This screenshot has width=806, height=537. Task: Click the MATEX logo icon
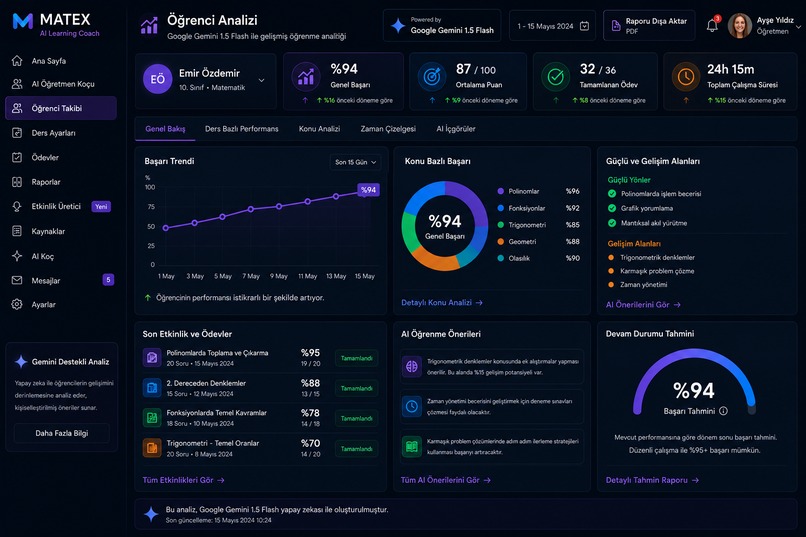tap(23, 21)
